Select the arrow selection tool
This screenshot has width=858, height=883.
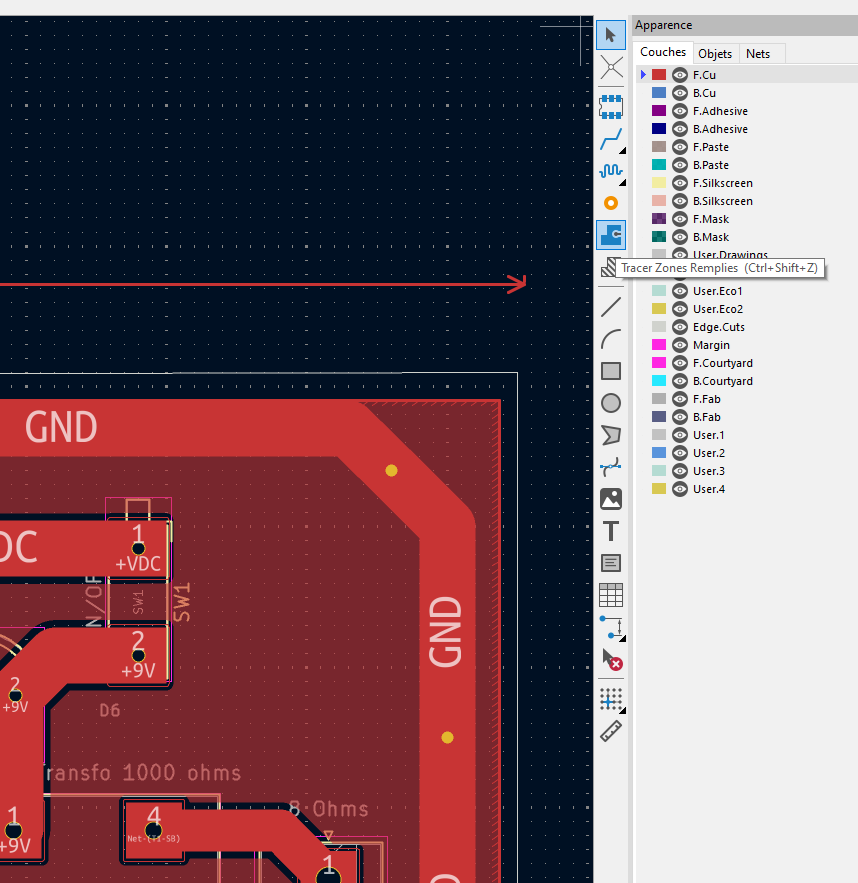point(611,35)
